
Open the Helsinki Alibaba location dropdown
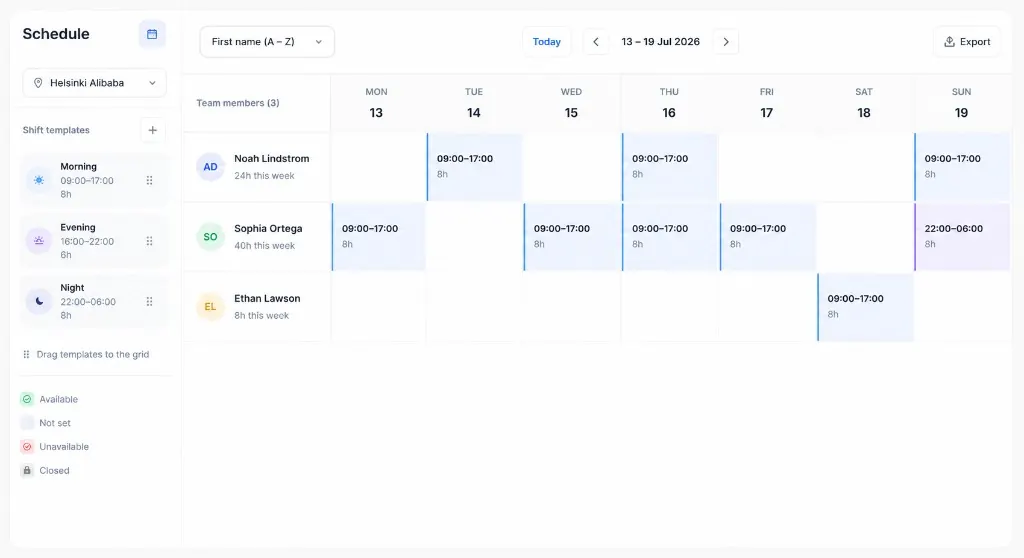tap(95, 83)
